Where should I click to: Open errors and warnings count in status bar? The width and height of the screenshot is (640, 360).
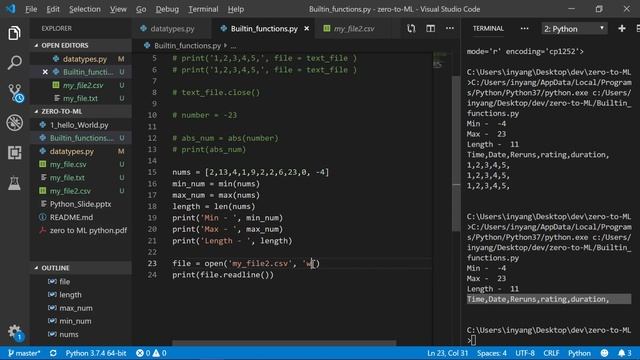point(151,353)
